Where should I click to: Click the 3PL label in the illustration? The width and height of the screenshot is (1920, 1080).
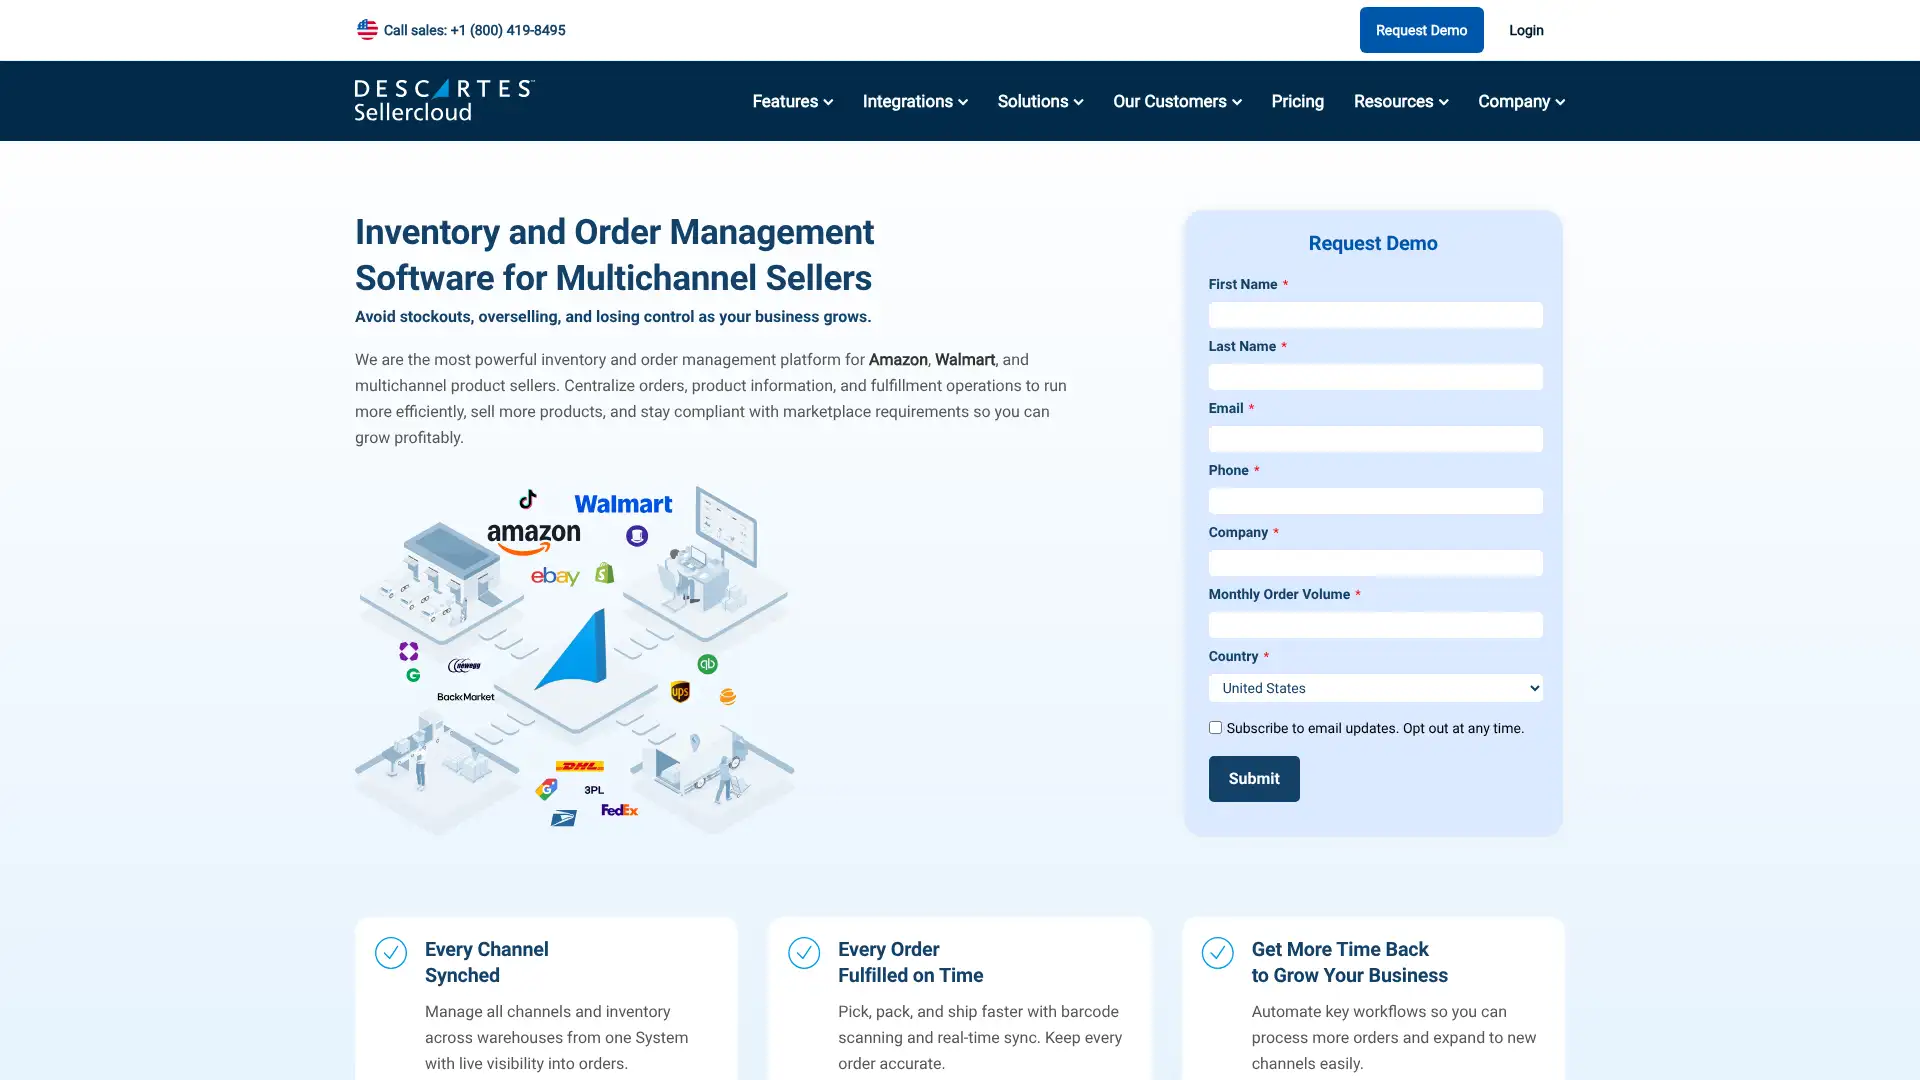click(594, 790)
